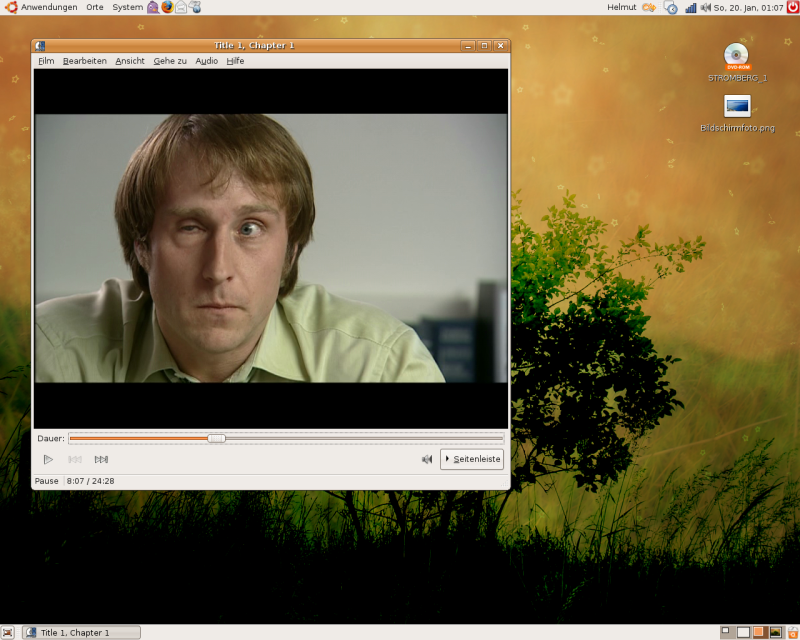This screenshot has height=640, width=800.
Task: Maximize the Title 1, Chapter 1 window
Action: click(484, 46)
